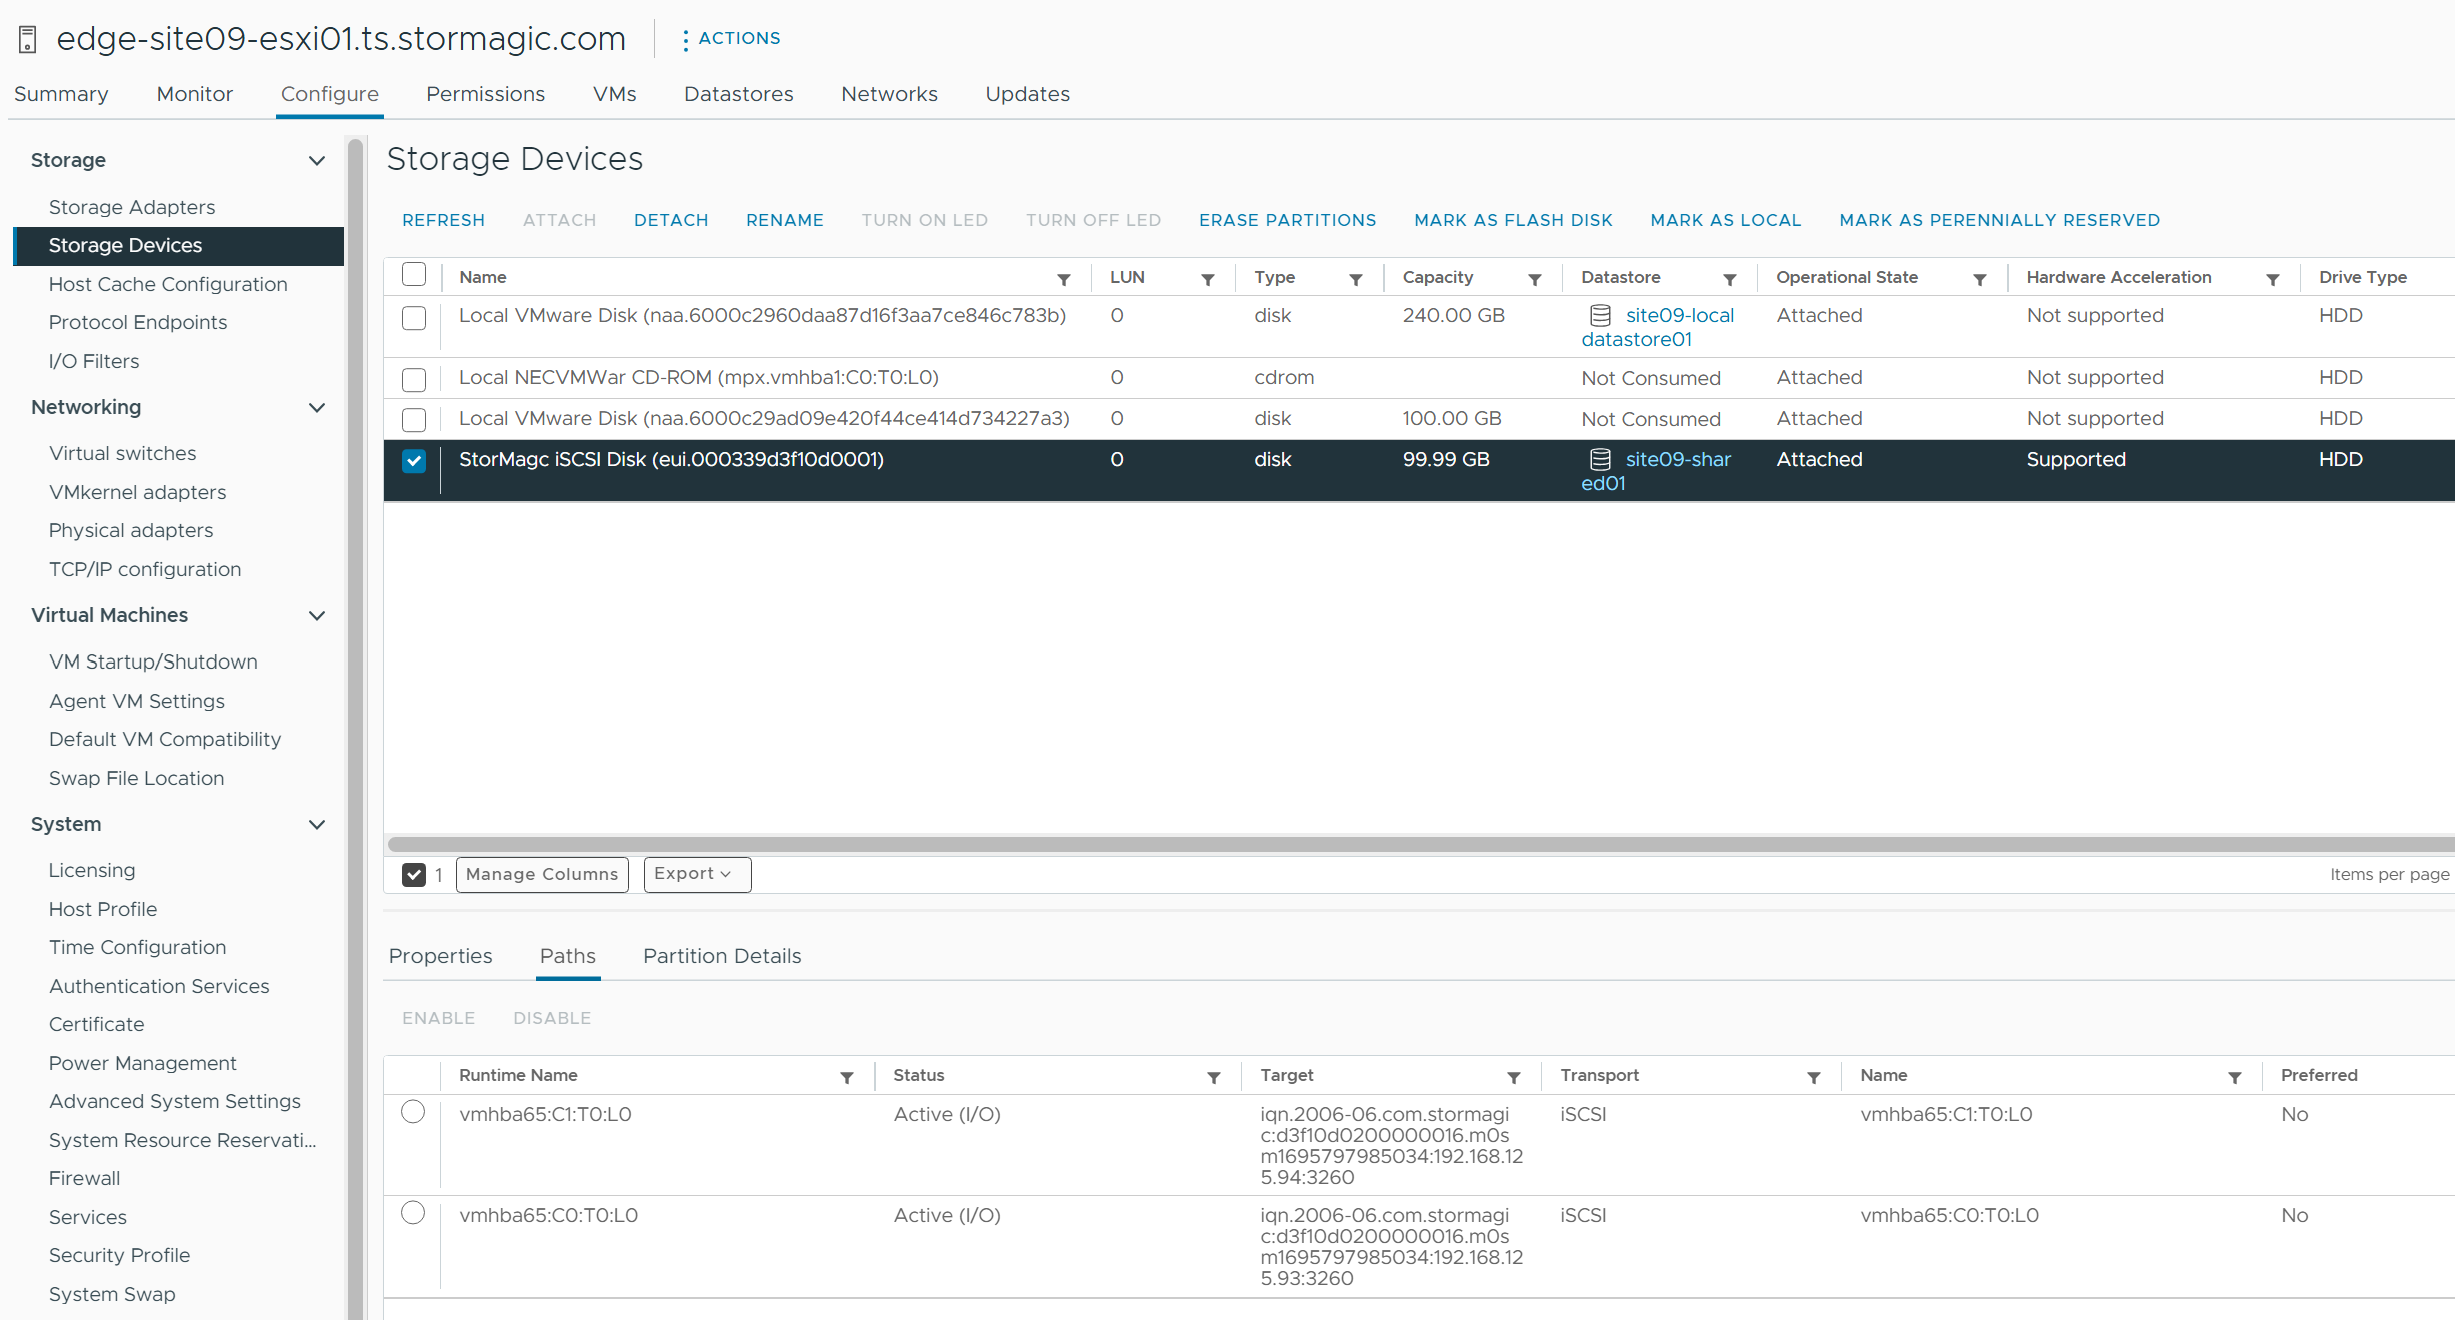Click Detach for the selected device
This screenshot has width=2455, height=1320.
click(671, 220)
